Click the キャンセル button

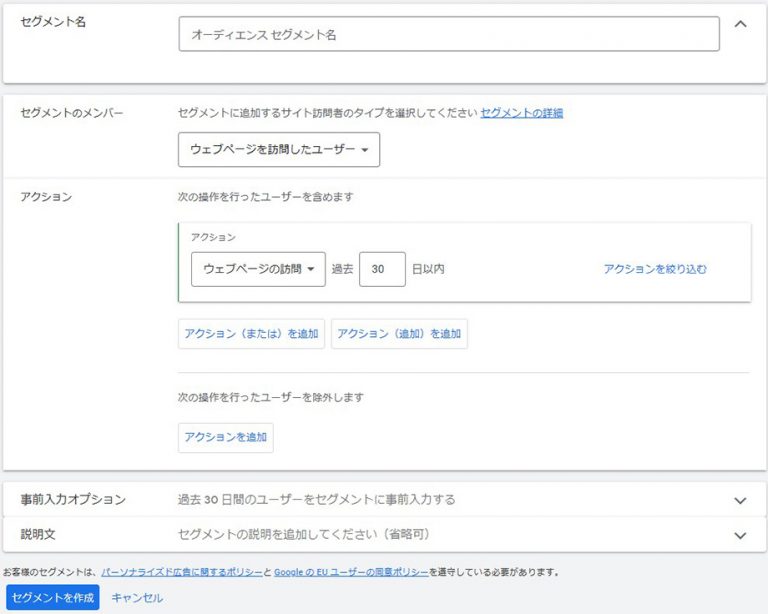pos(137,597)
